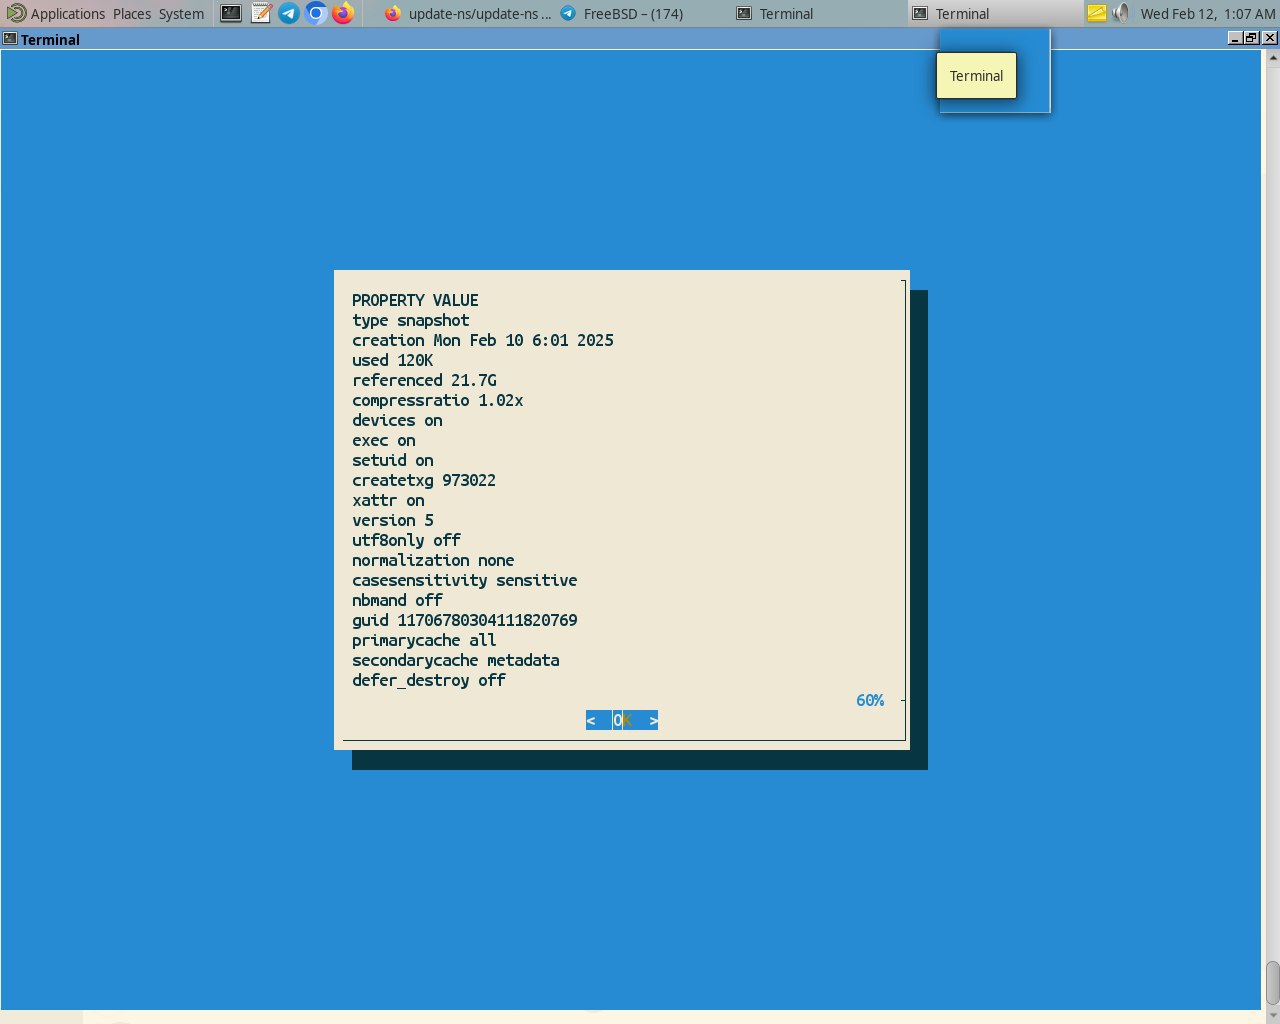Minimize the Terminal window
Viewport: 1280px width, 1024px height.
pyautogui.click(x=1235, y=38)
